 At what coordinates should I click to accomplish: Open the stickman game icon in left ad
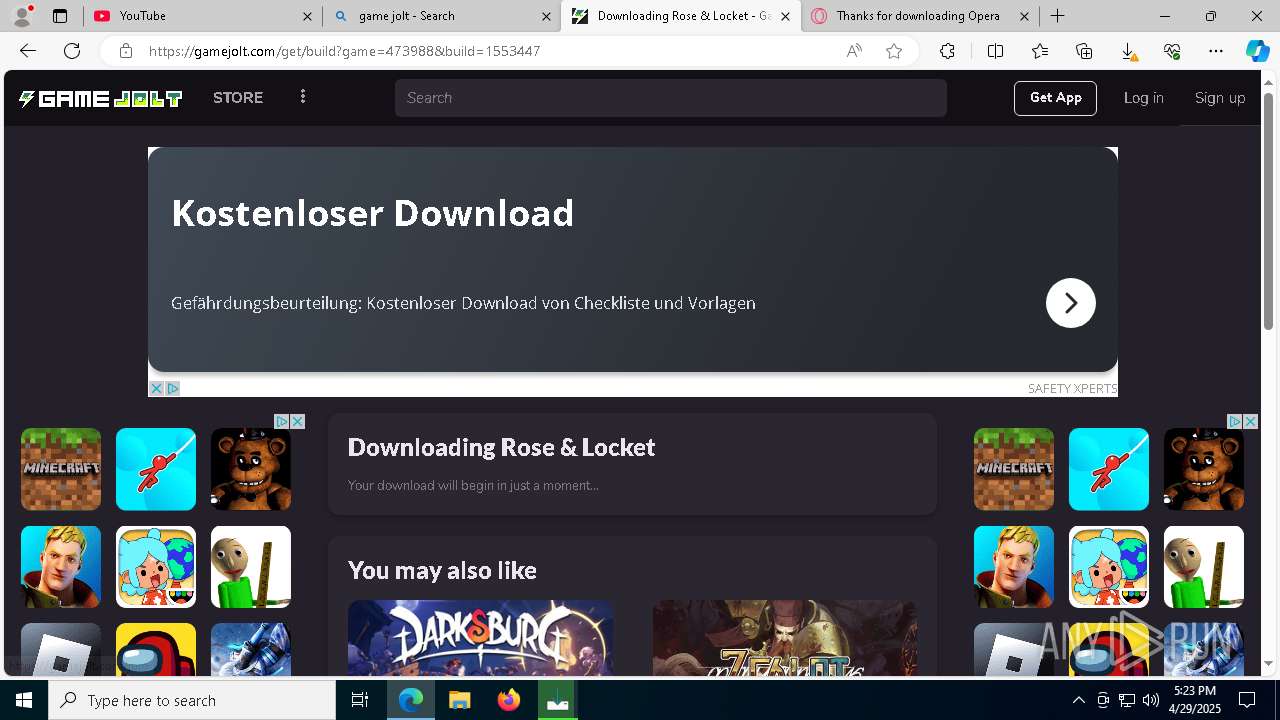tap(156, 469)
